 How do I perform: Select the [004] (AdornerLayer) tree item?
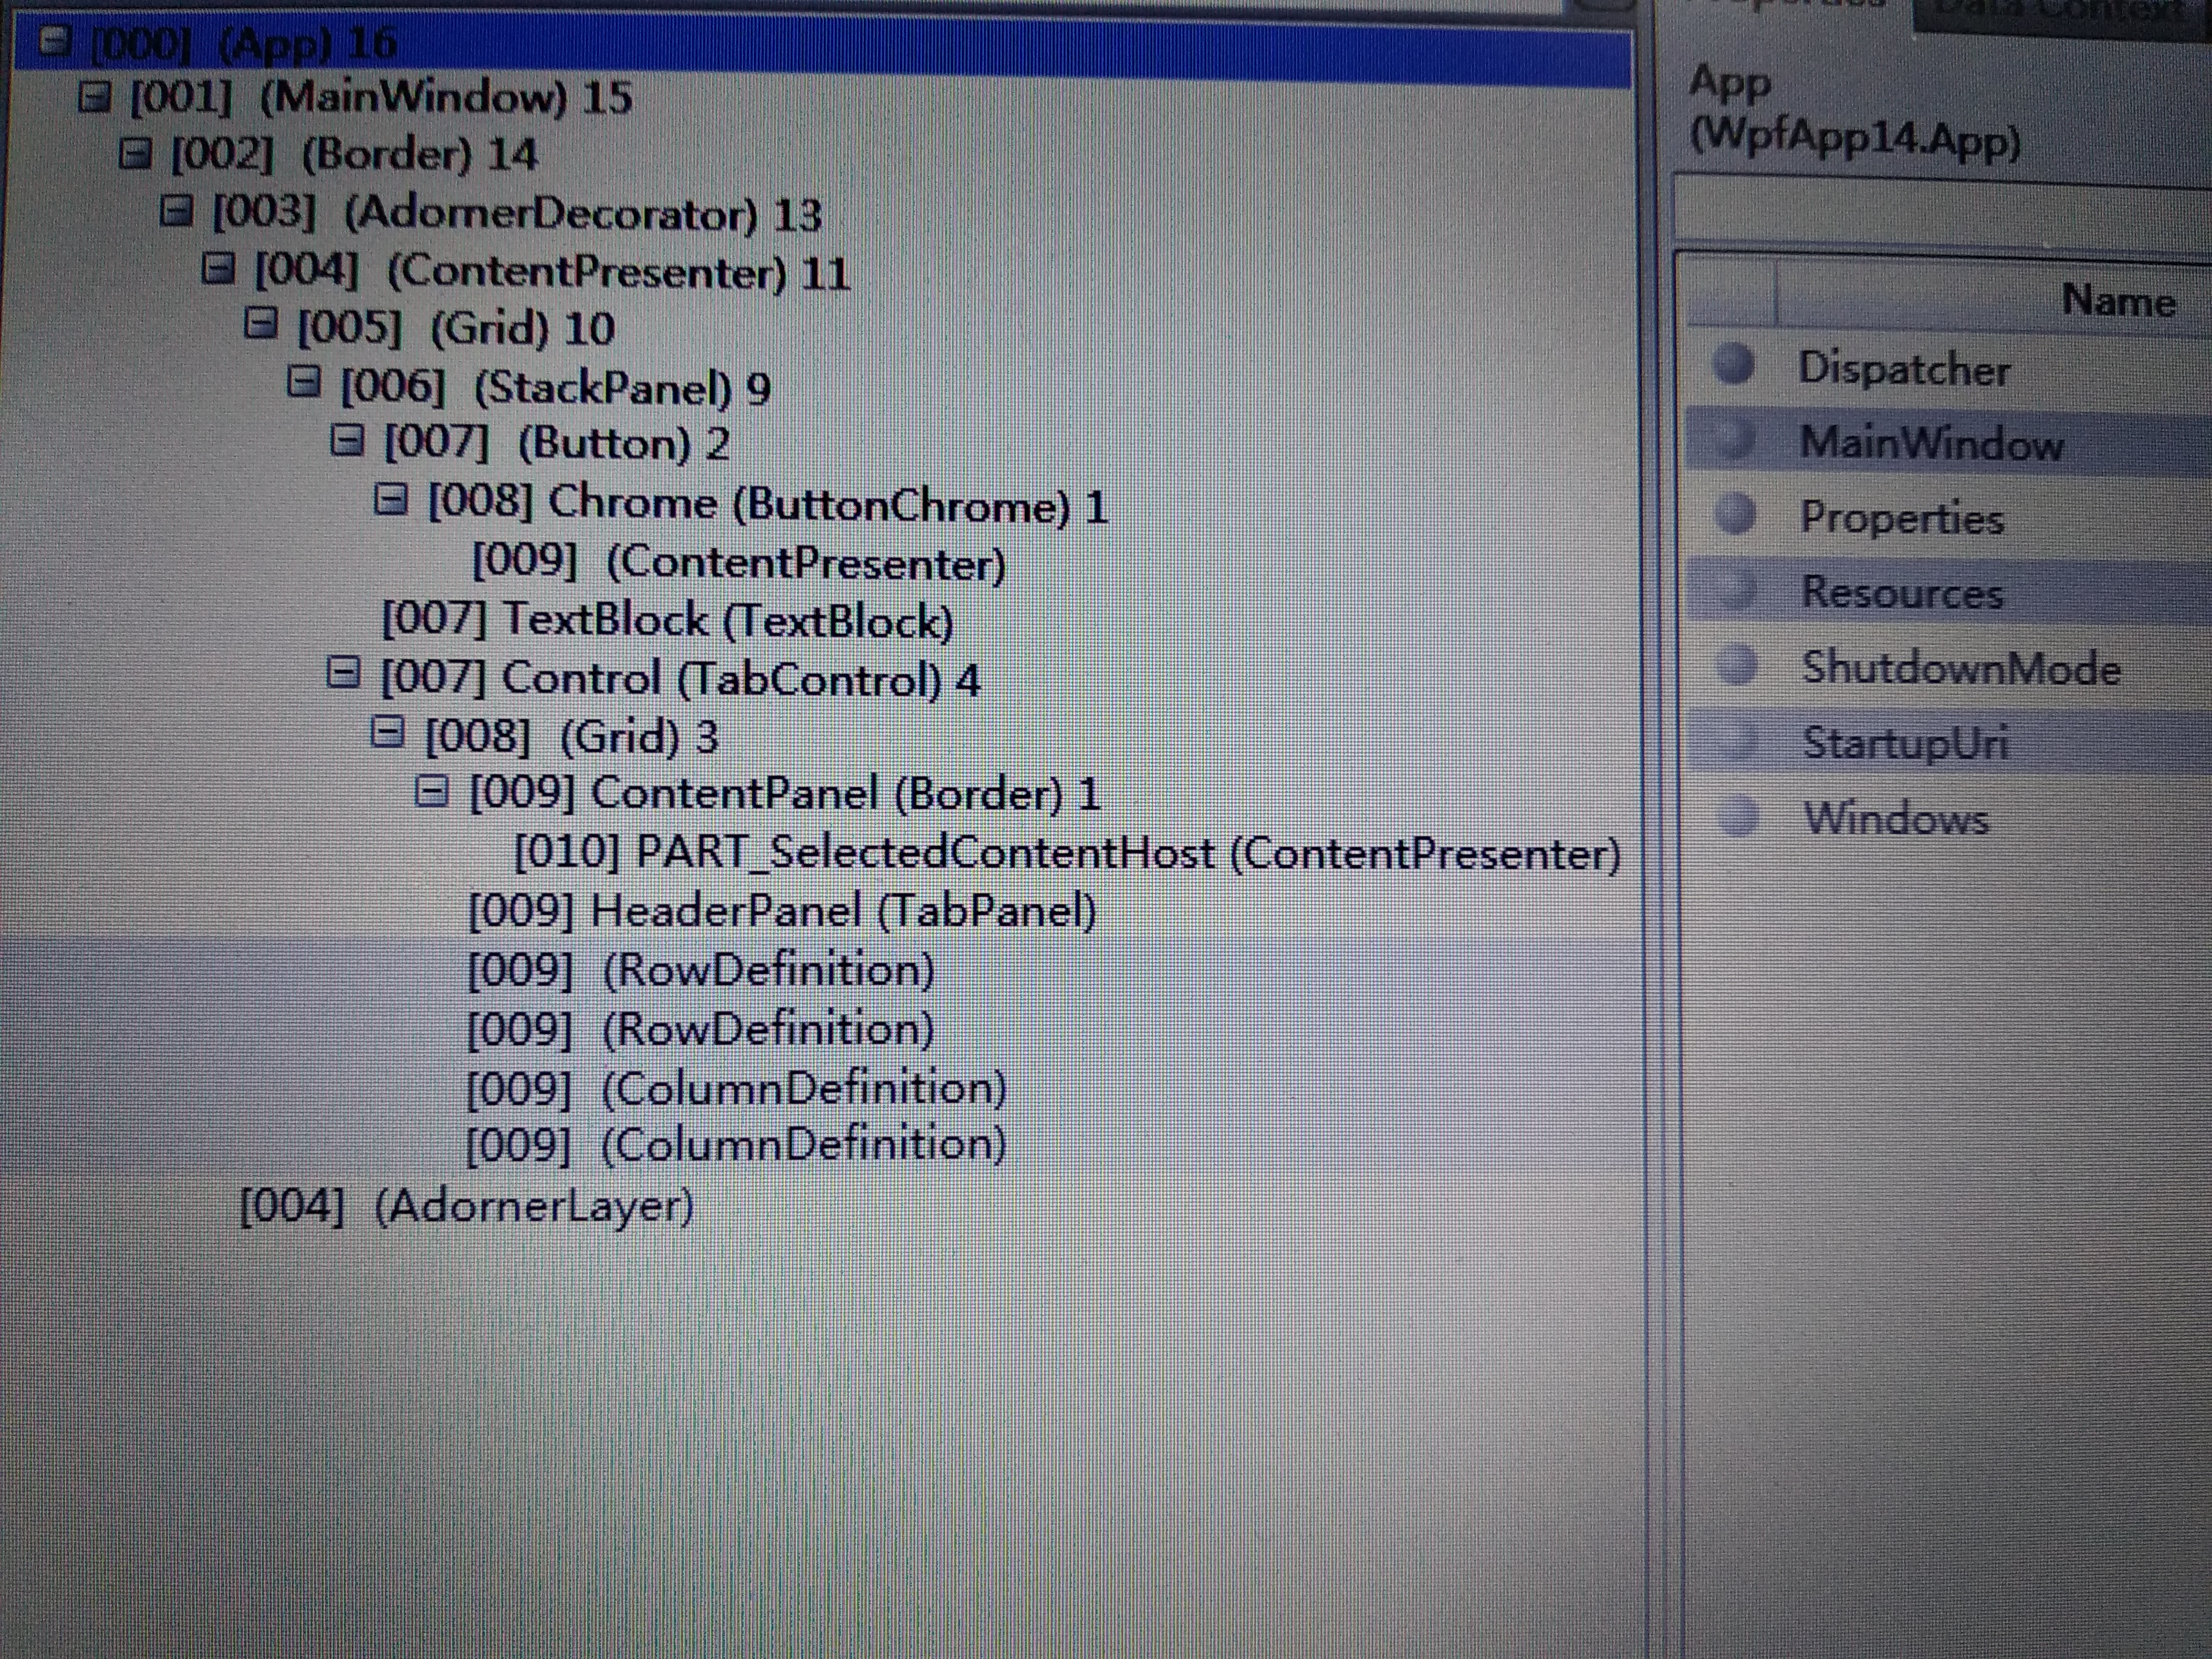[466, 1206]
